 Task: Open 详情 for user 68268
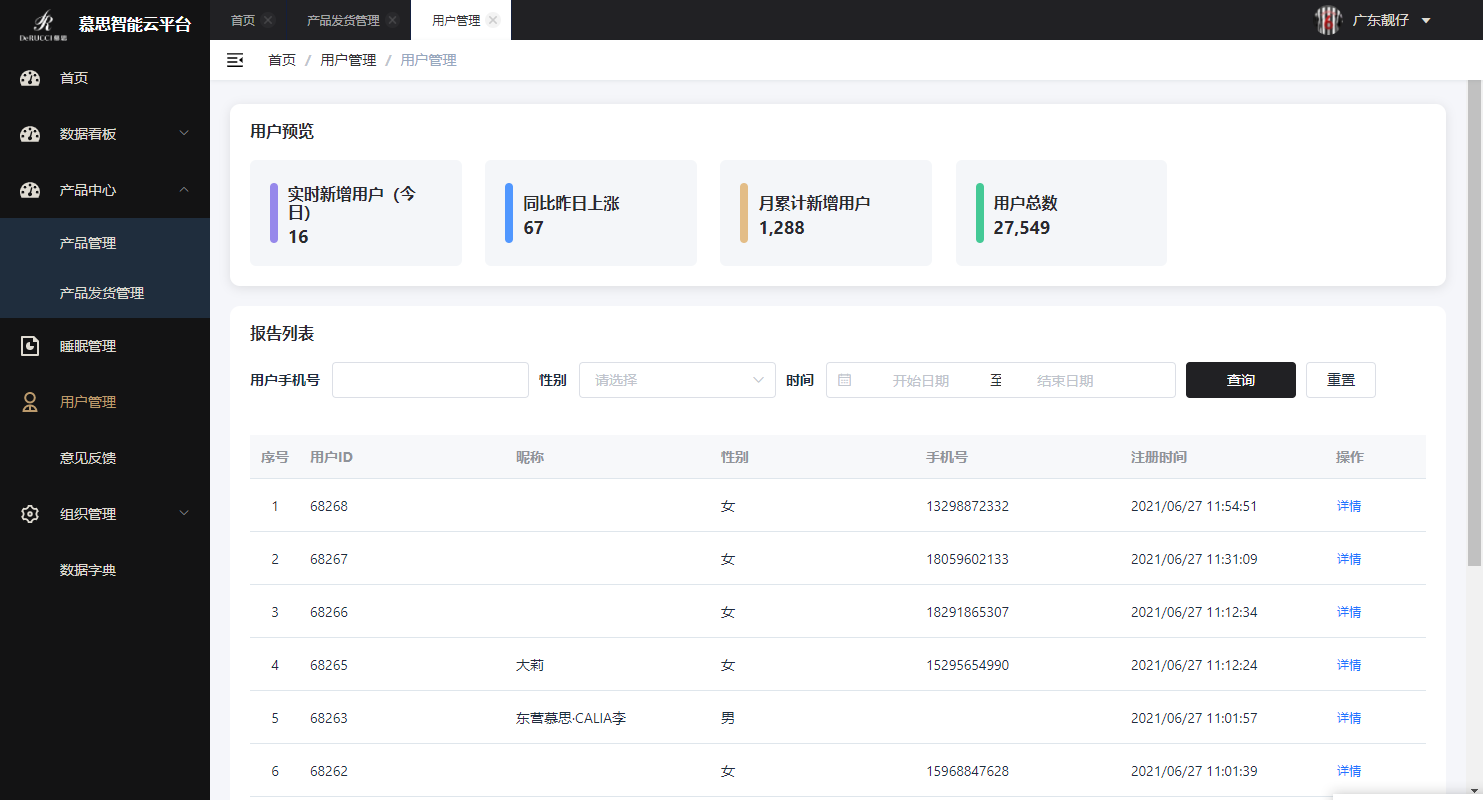coord(1349,506)
